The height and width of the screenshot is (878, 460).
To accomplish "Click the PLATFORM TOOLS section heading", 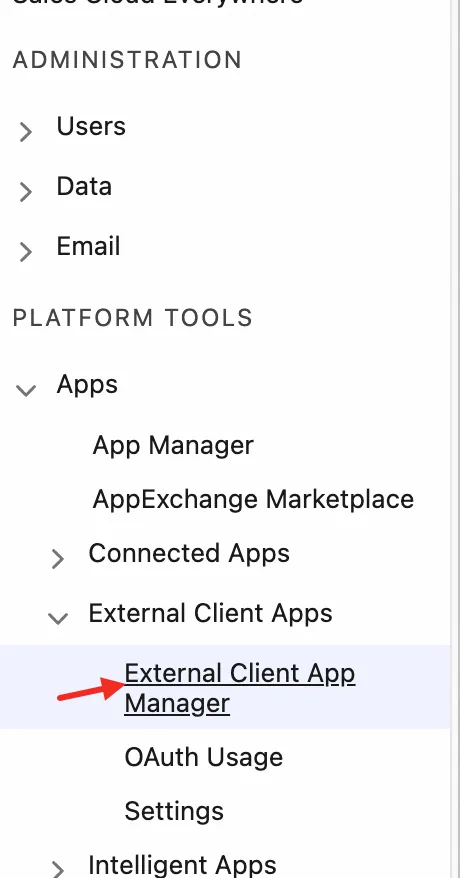I will point(133,317).
